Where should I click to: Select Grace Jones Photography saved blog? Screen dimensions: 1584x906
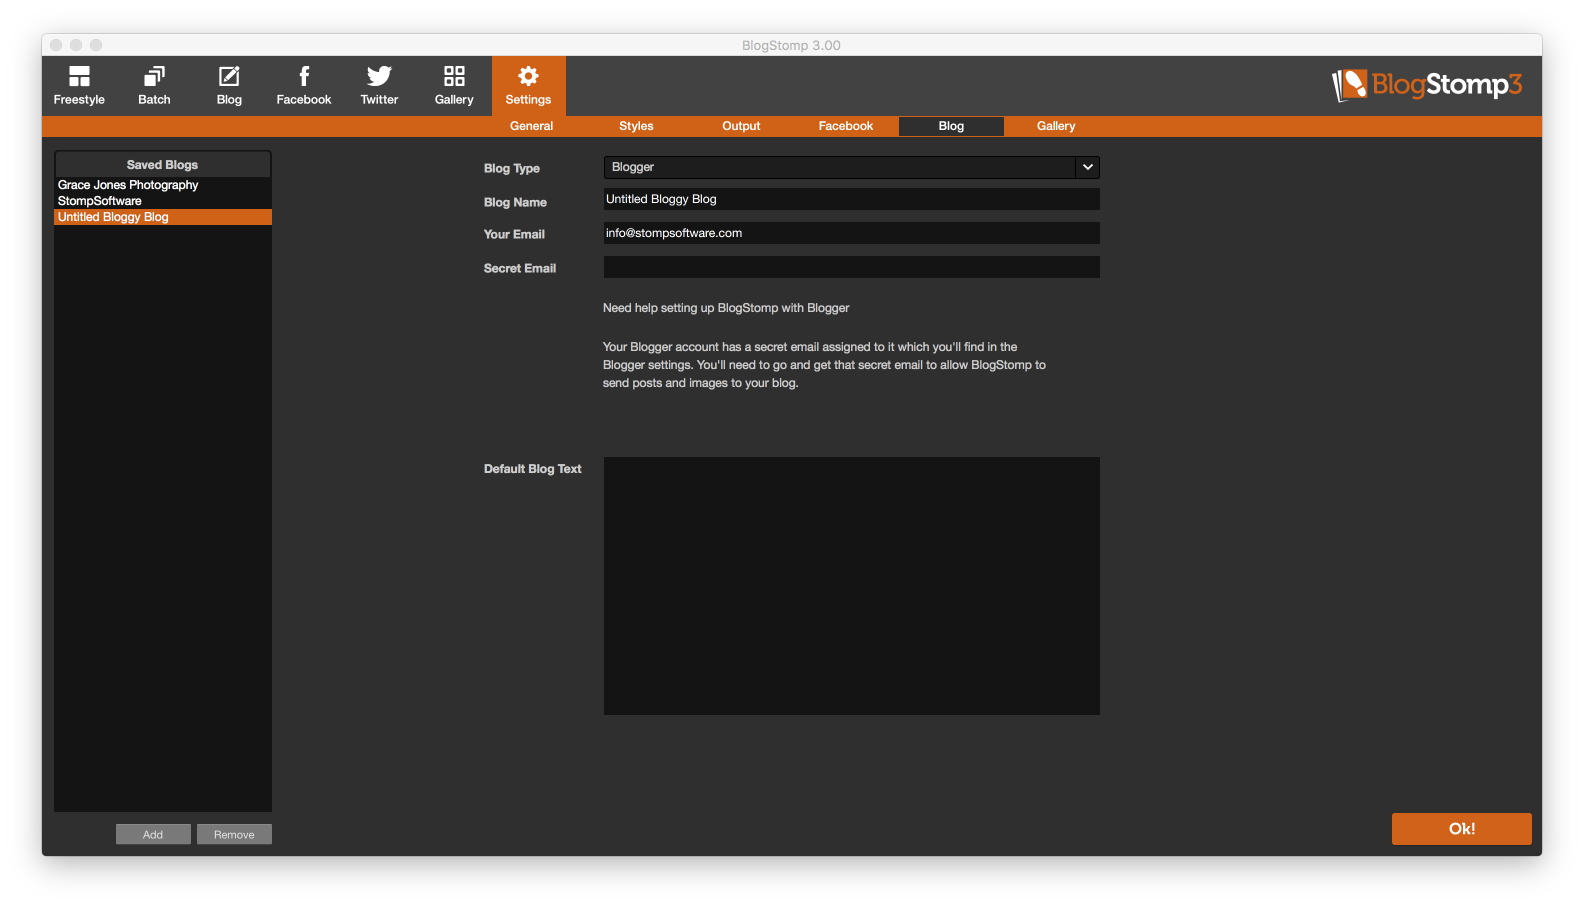tap(163, 185)
